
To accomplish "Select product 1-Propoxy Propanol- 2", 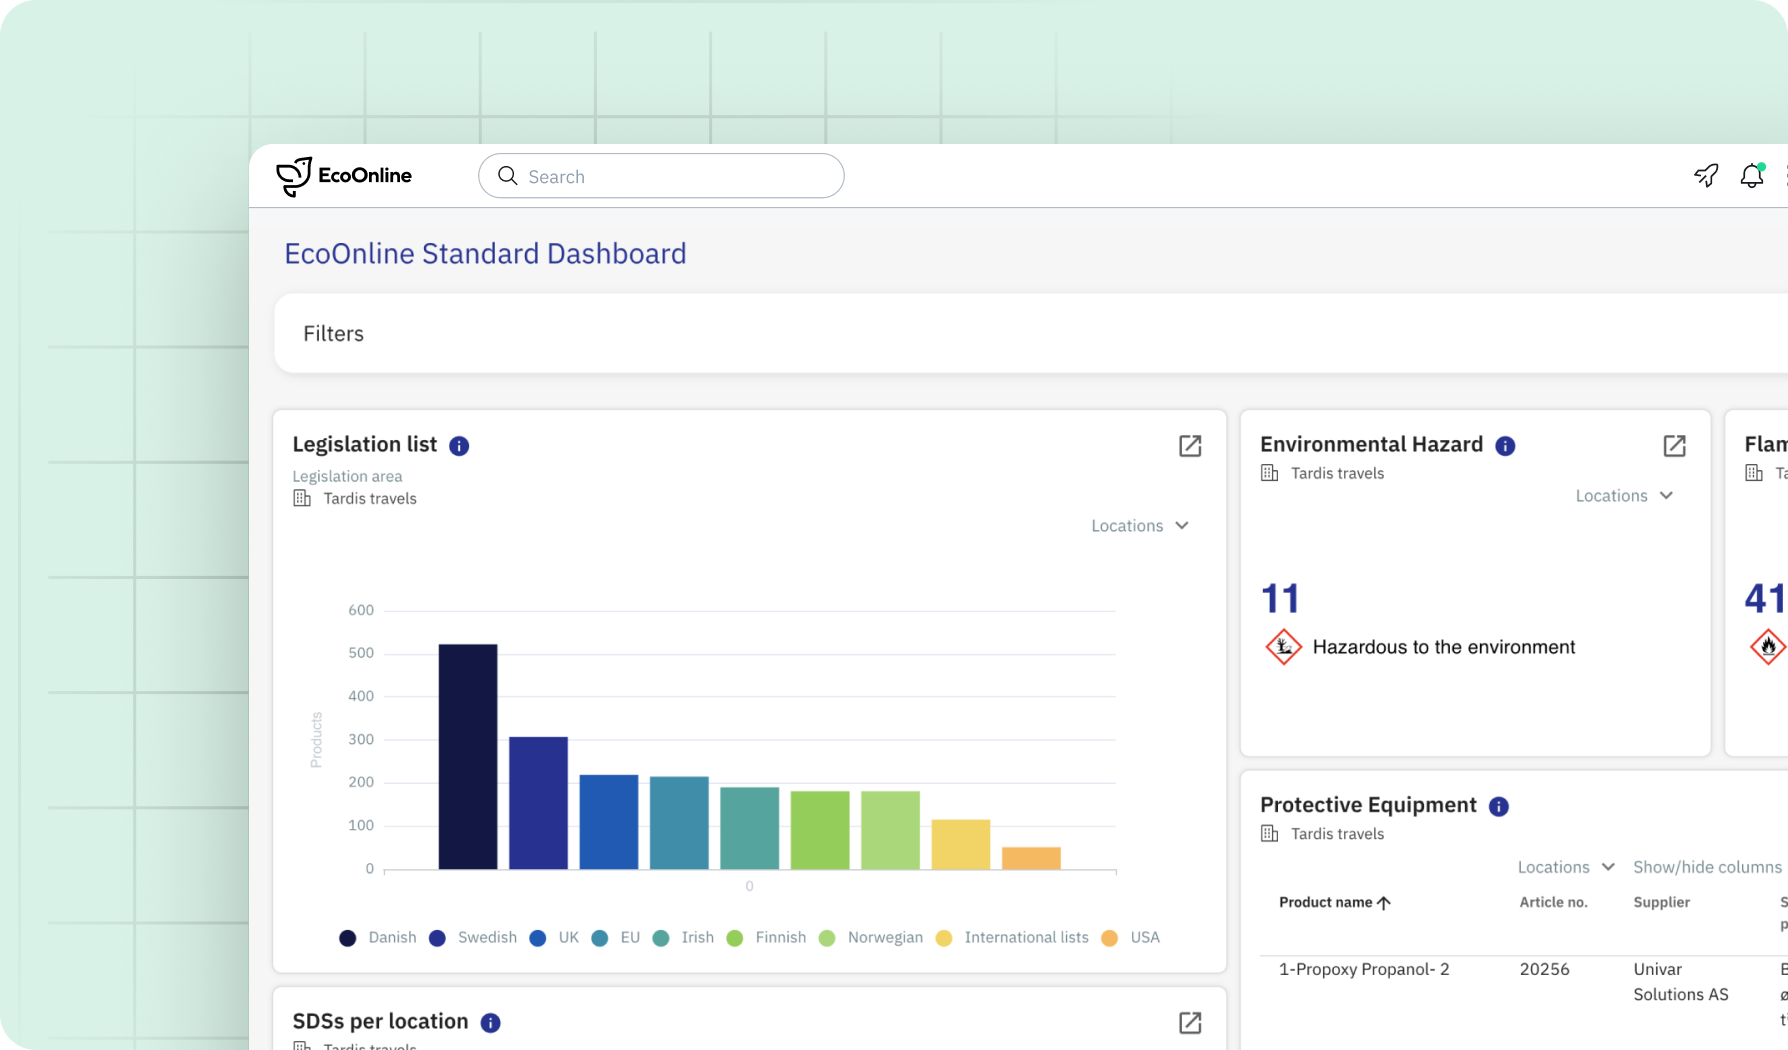I will coord(1363,969).
